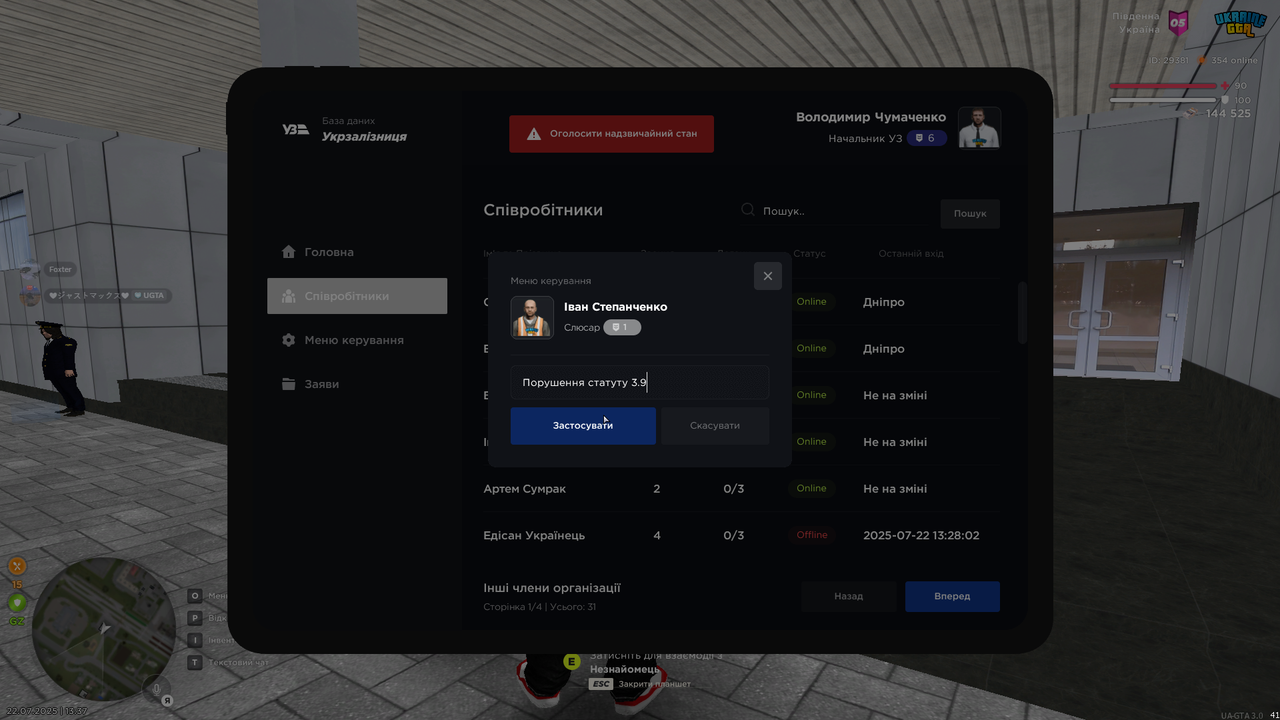Click the P key hint icon
This screenshot has width=1280, height=720.
tap(195, 618)
